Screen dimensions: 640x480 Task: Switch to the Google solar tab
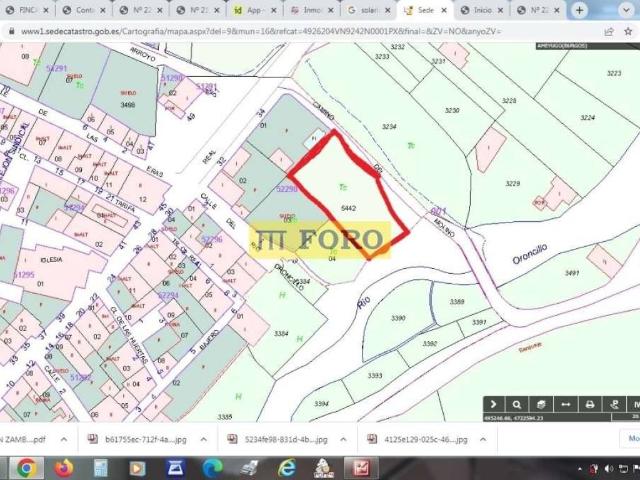coord(368,10)
